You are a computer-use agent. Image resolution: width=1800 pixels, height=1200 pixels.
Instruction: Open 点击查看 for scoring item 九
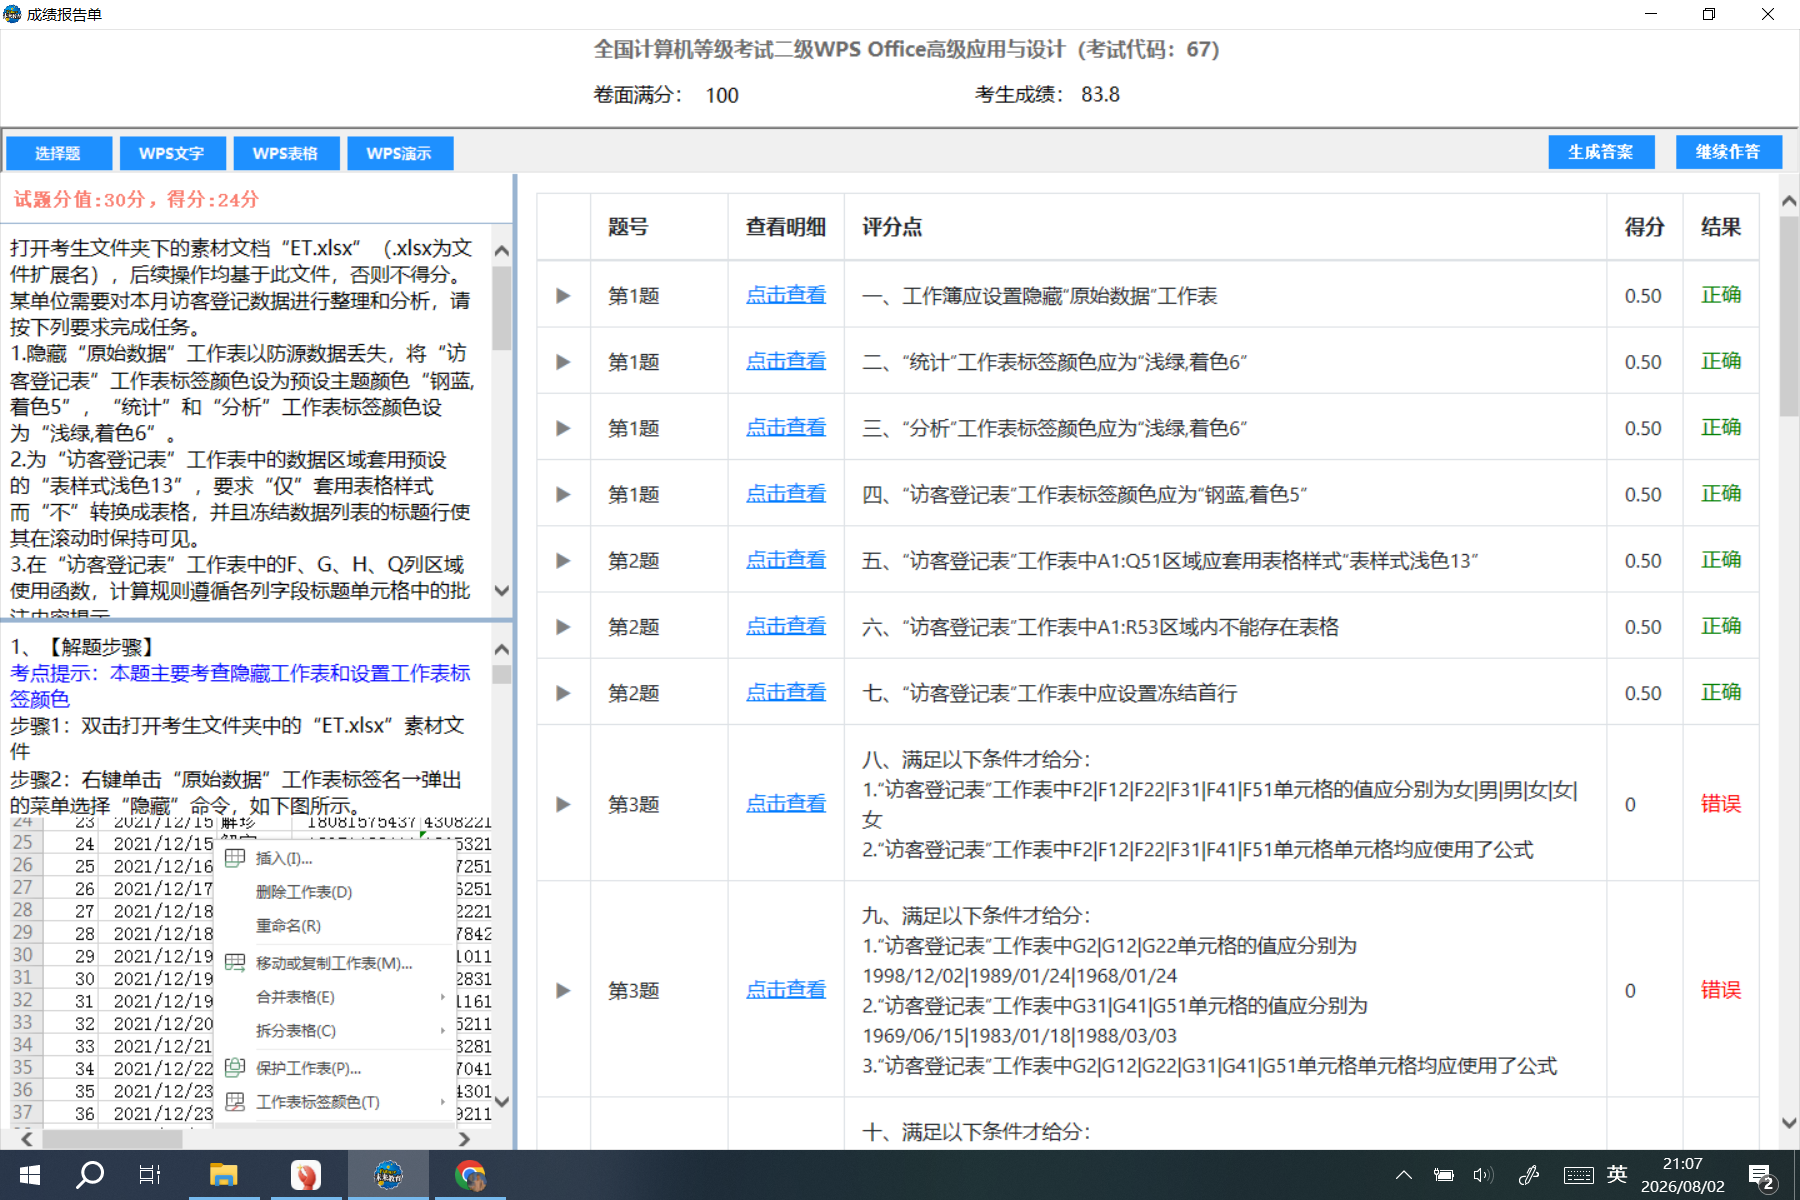[786, 989]
